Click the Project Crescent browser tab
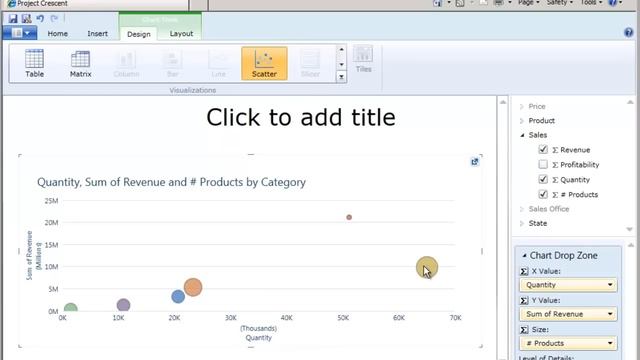The width and height of the screenshot is (640, 360). point(96,4)
